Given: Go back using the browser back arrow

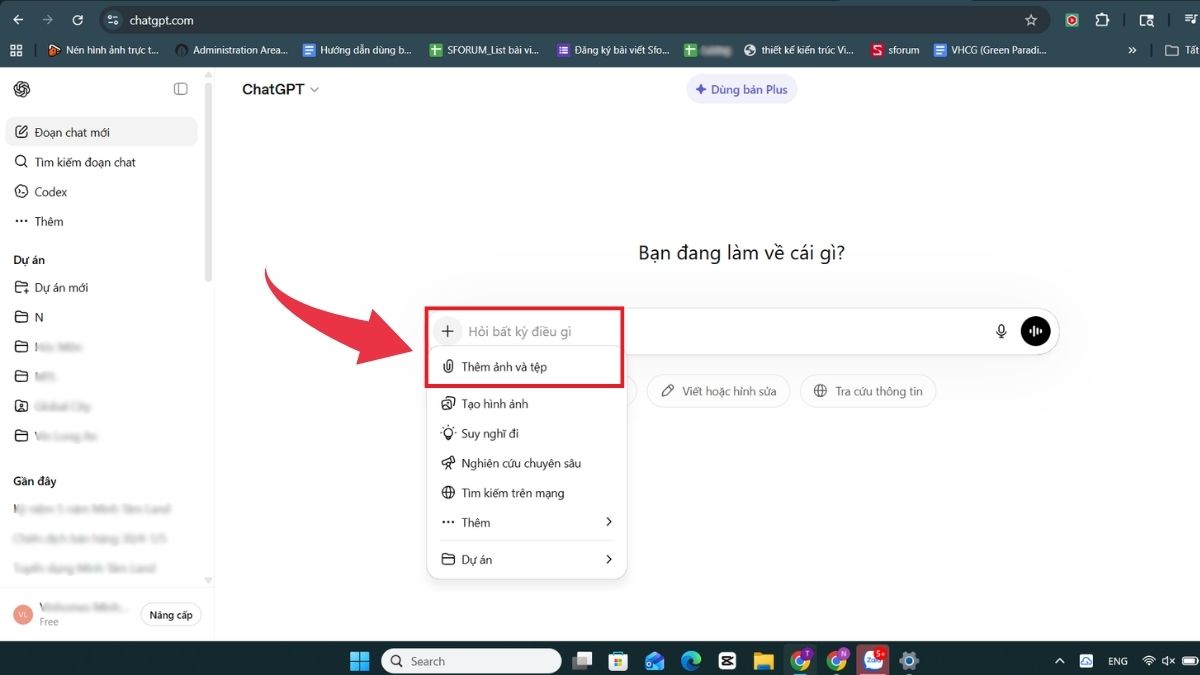Looking at the screenshot, I should [x=18, y=20].
